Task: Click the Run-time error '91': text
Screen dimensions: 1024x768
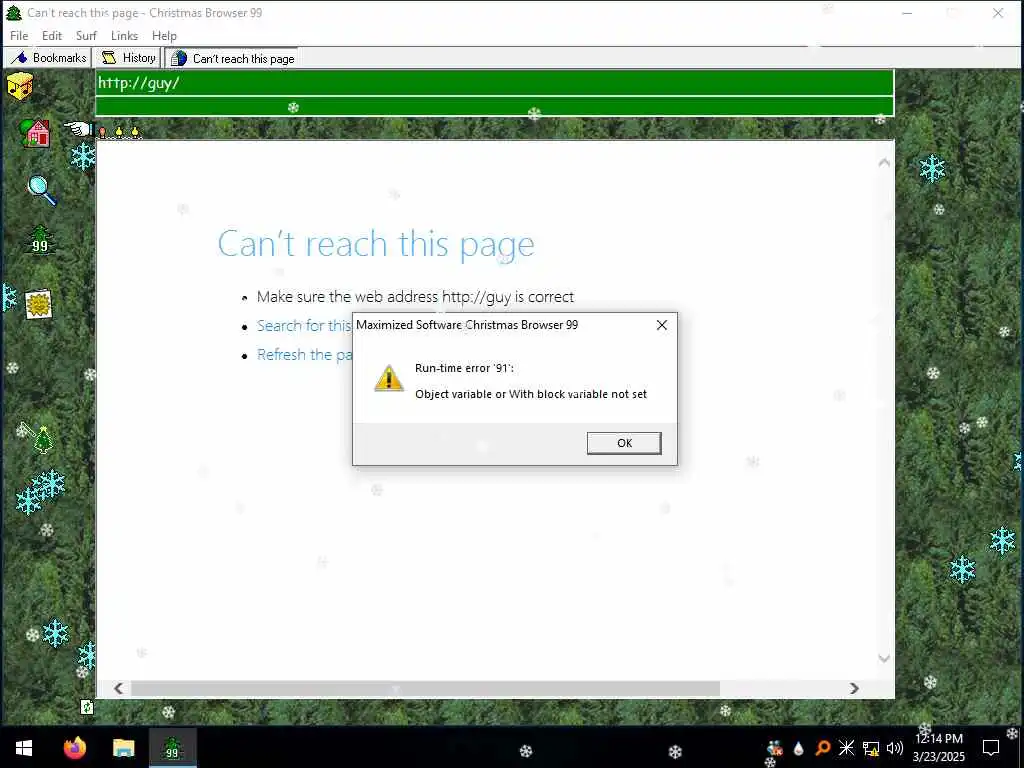Action: (x=464, y=368)
